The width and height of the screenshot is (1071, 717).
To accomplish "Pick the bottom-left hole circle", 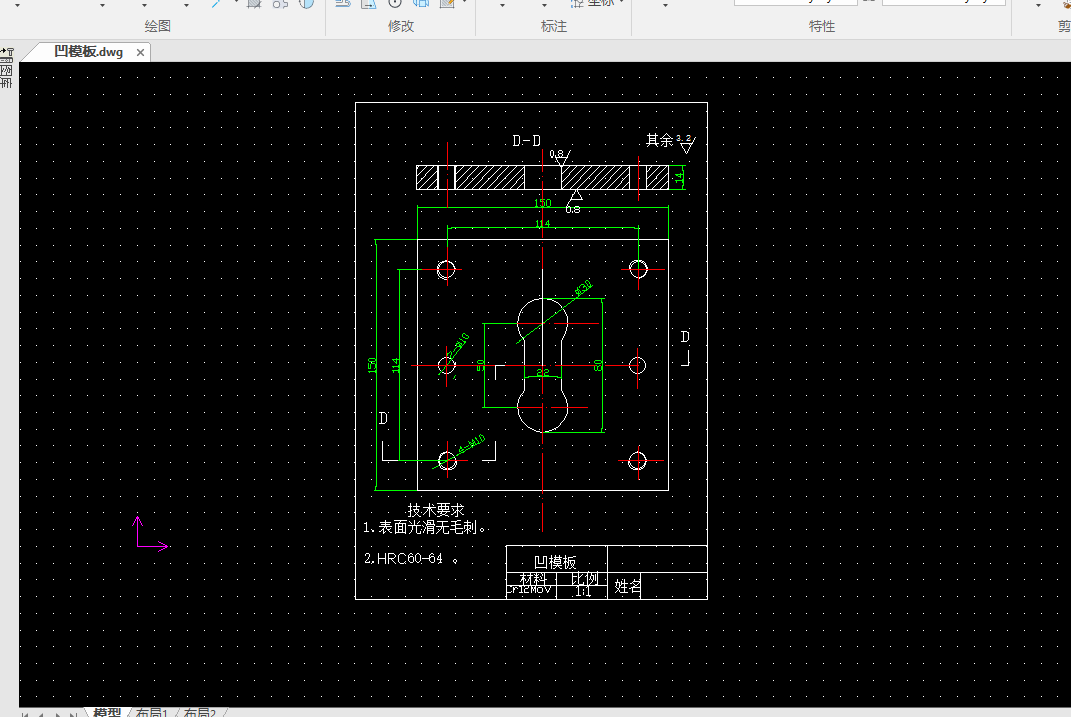I will tap(447, 461).
